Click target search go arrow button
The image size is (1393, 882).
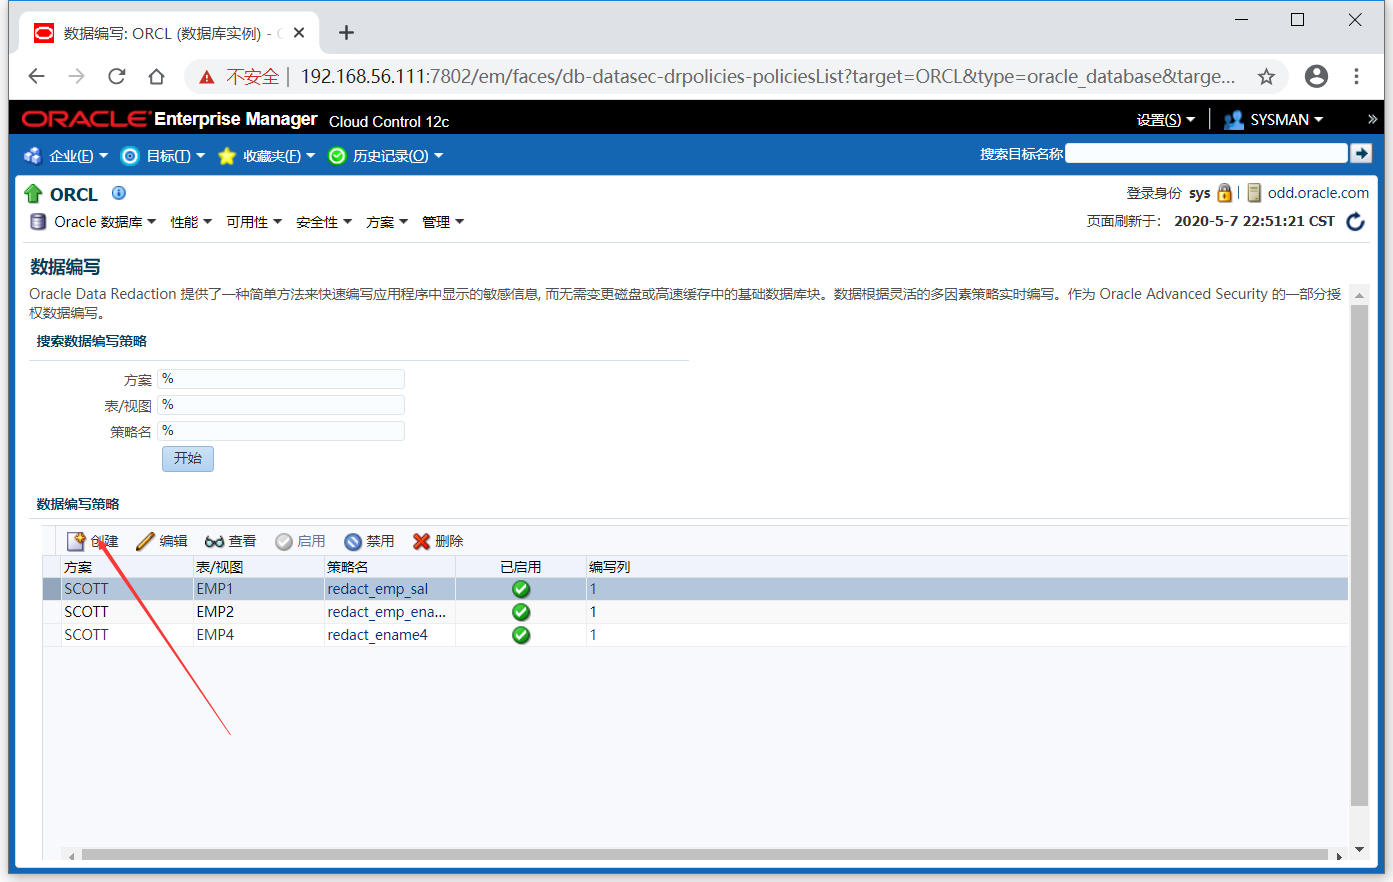coord(1361,153)
